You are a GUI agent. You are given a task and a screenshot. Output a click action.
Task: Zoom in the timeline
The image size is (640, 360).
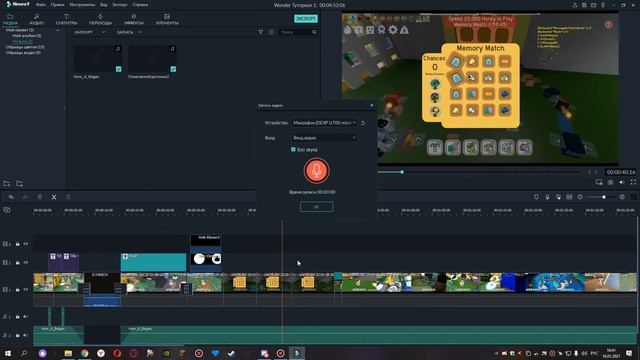[x=622, y=197]
